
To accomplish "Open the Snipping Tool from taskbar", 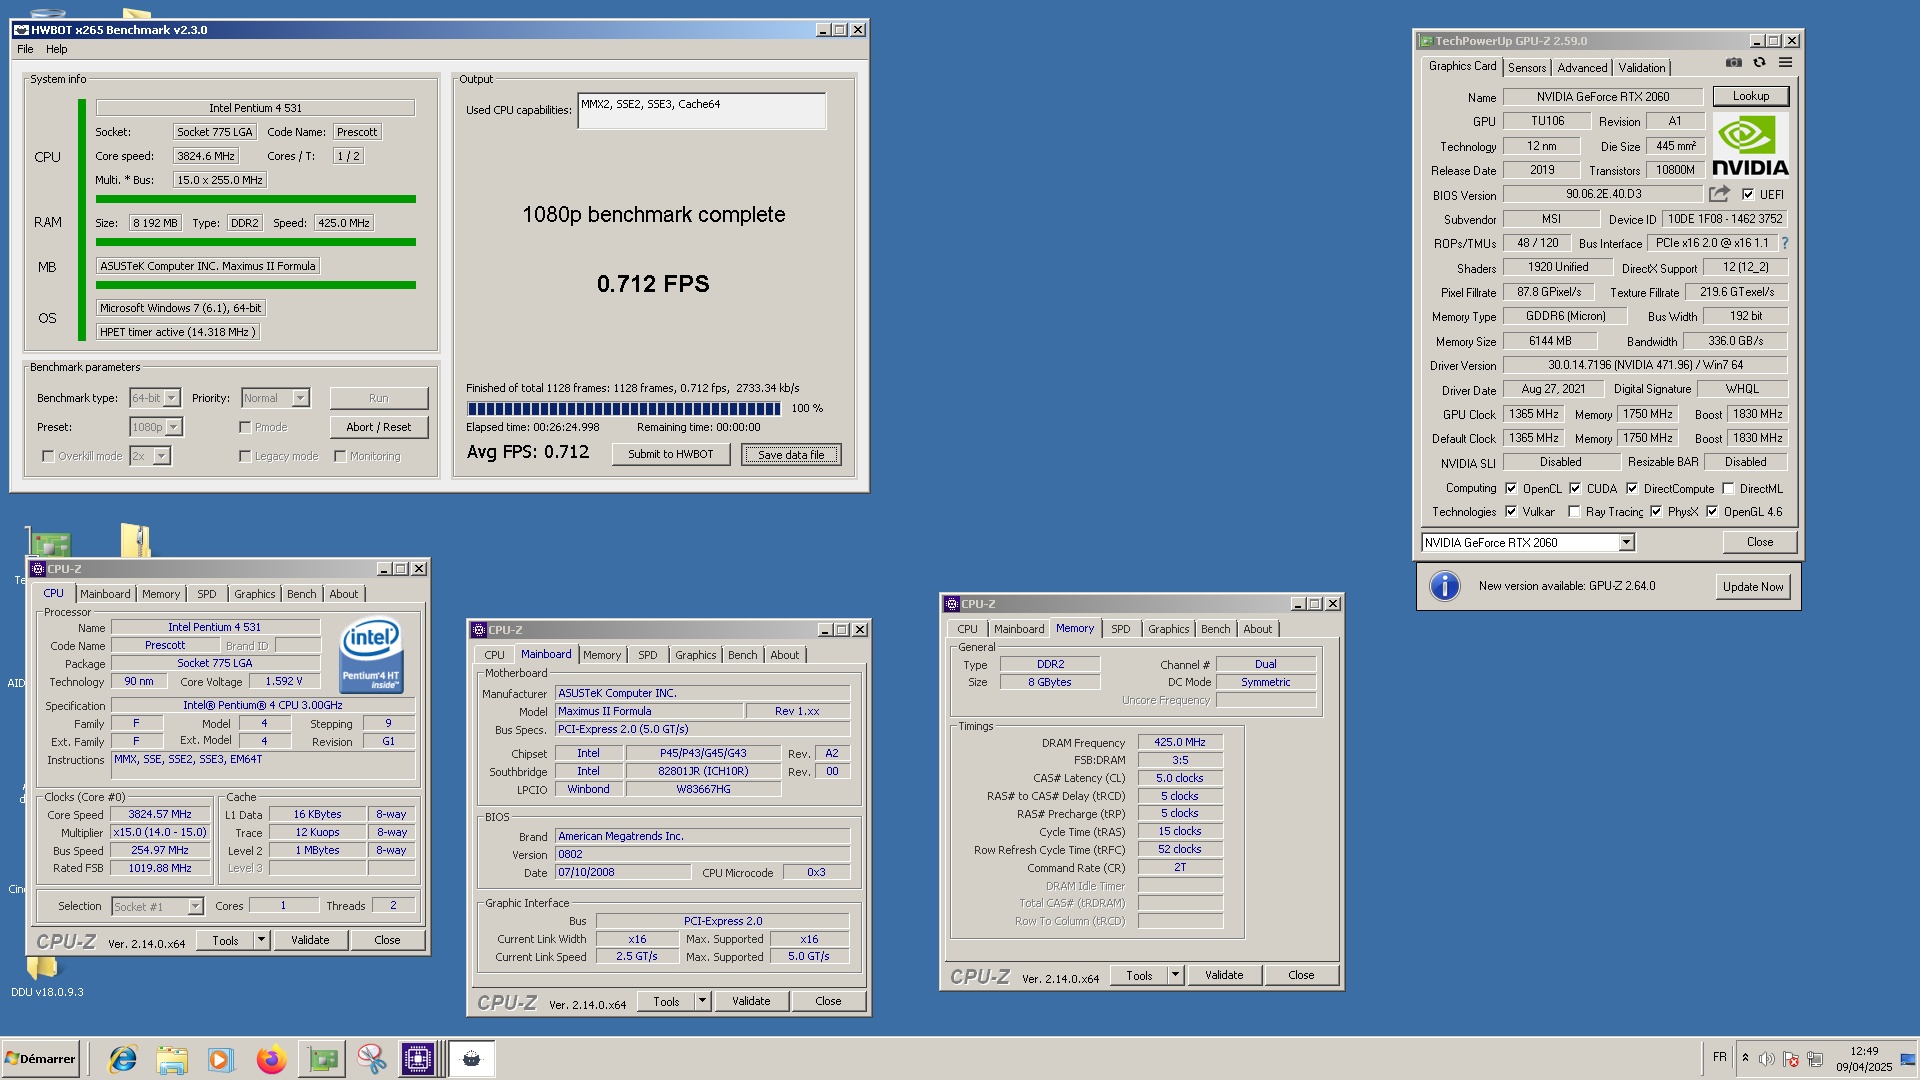I will [371, 1059].
